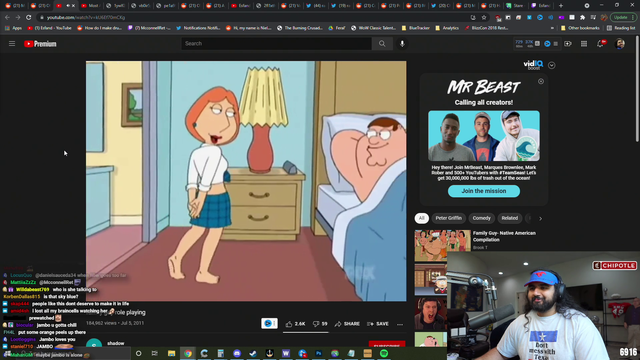Bookmark this page with the star icon
The width and height of the screenshot is (640, 360).
click(484, 18)
